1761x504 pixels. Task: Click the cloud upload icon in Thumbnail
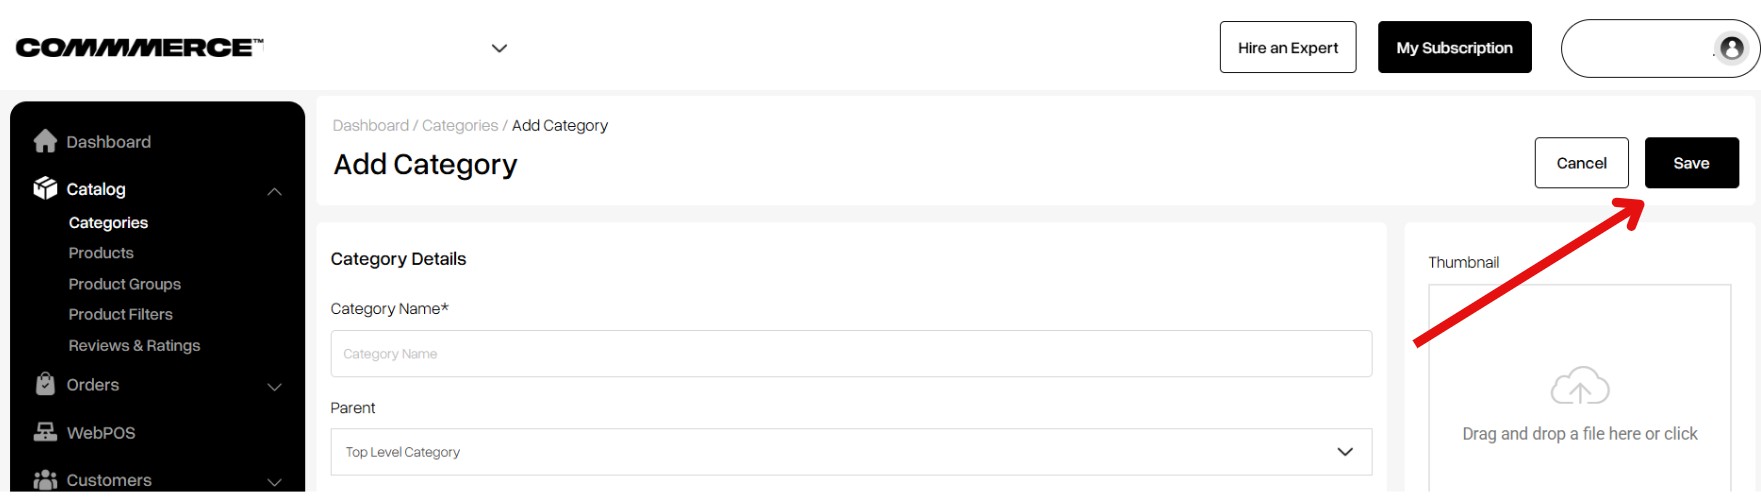tap(1580, 386)
